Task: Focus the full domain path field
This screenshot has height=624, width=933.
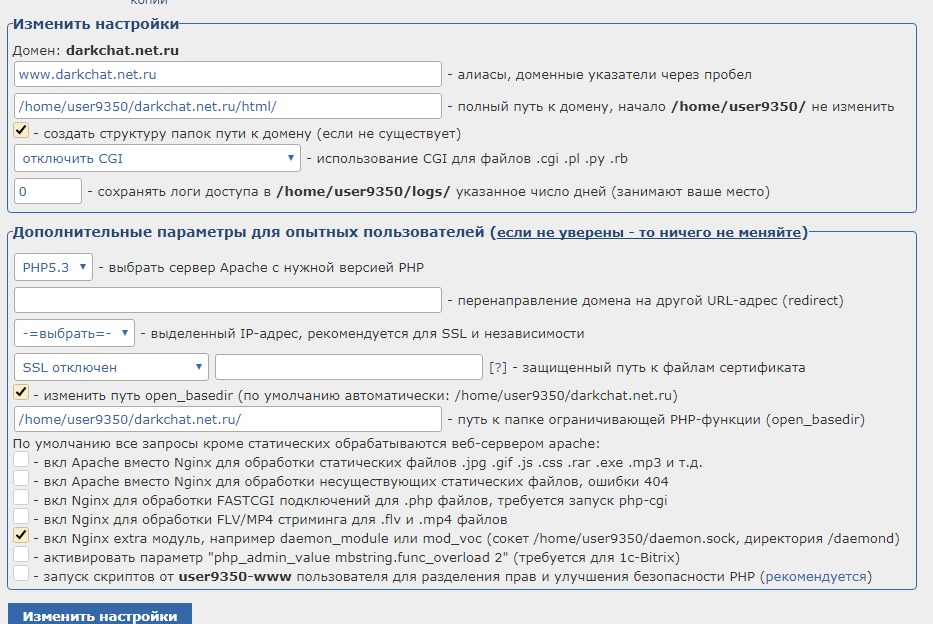Action: 228,106
